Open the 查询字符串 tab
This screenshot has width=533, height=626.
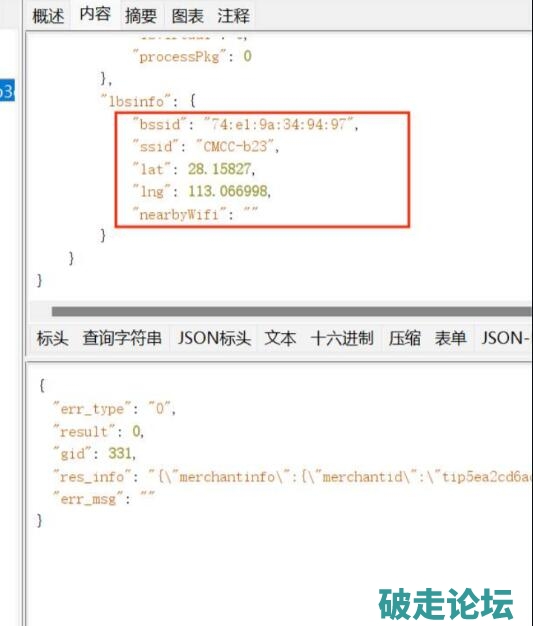point(122,338)
